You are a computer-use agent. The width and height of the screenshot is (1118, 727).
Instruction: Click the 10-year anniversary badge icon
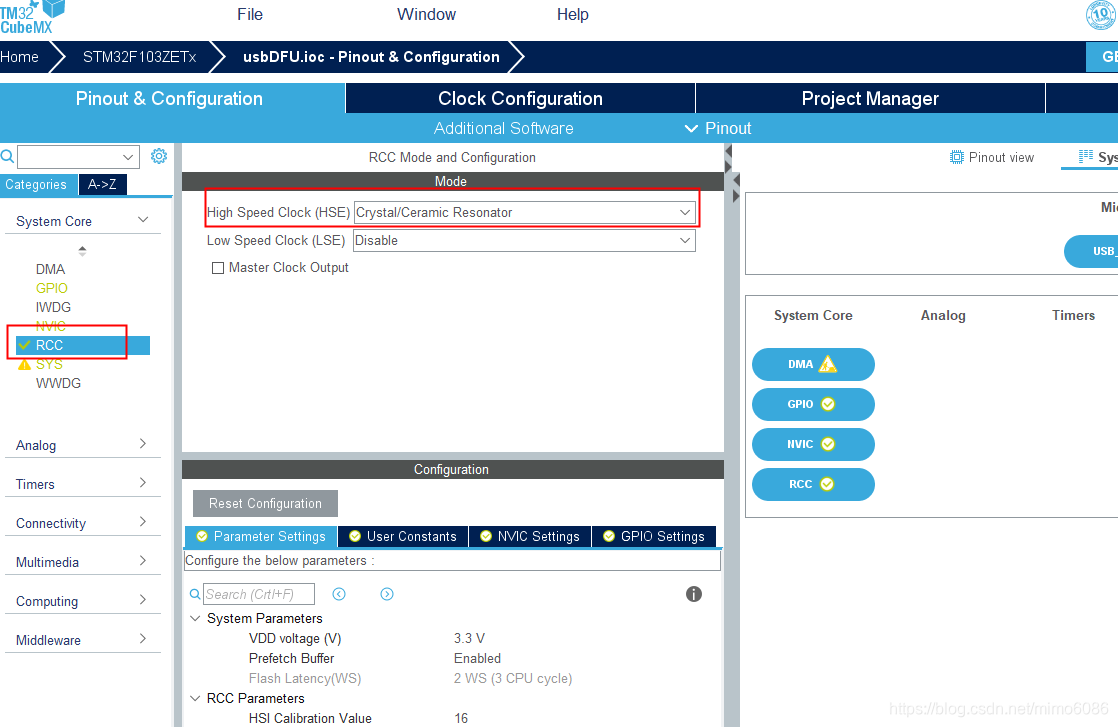click(x=1101, y=14)
